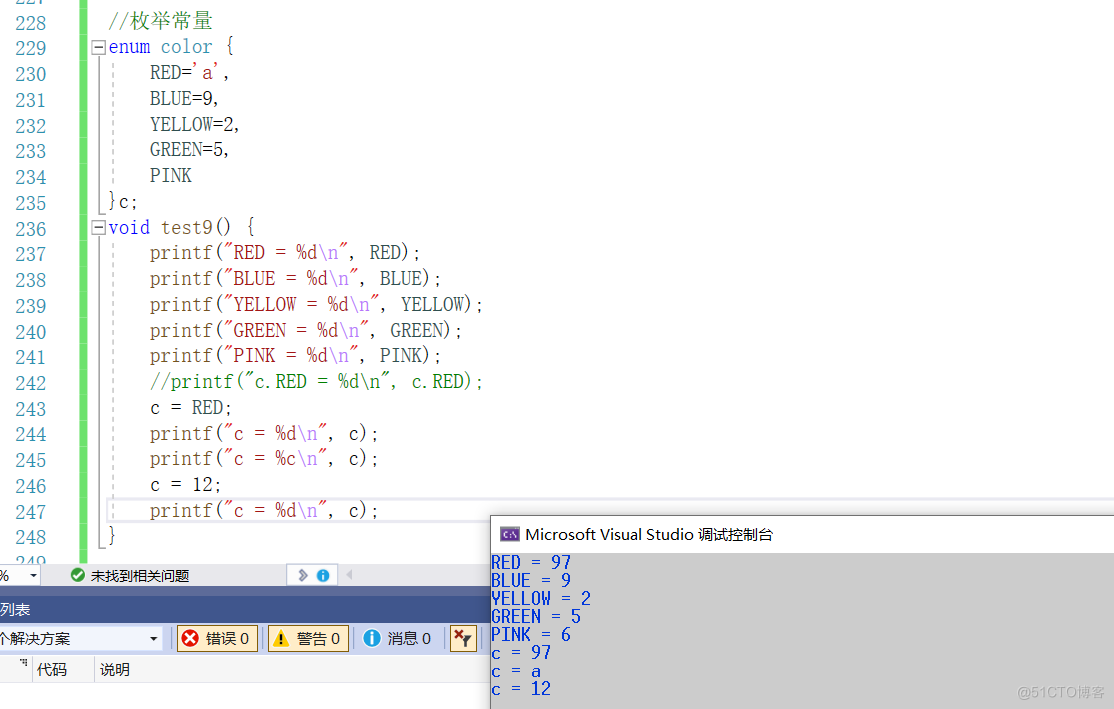Click the BLUE=9, enum entry
The image size is (1114, 709).
click(184, 98)
